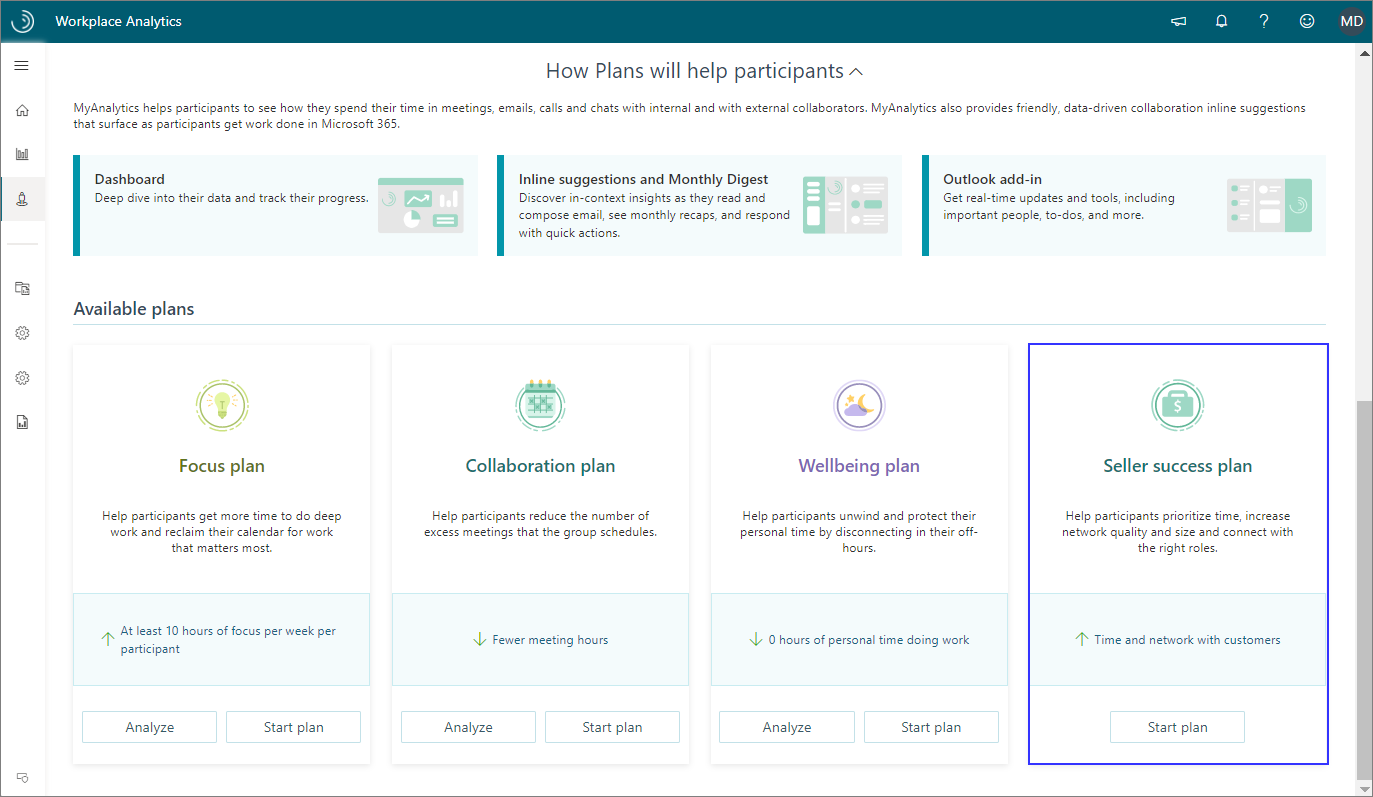Click the scrollbar down arrow
The image size is (1373, 797).
(1364, 788)
